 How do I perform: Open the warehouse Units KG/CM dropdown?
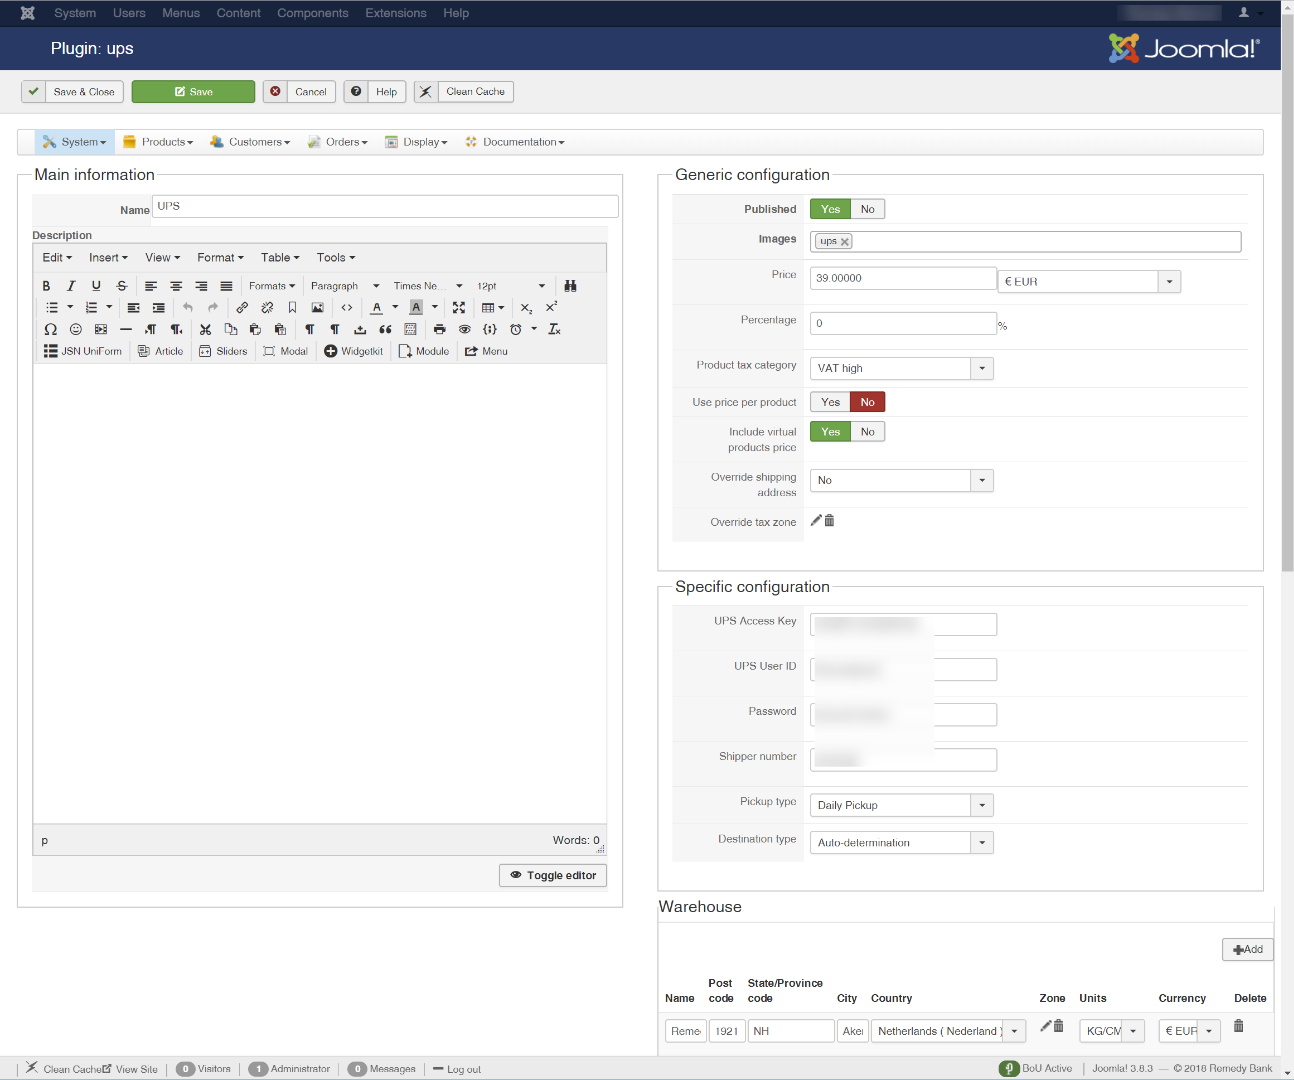coord(1112,1031)
